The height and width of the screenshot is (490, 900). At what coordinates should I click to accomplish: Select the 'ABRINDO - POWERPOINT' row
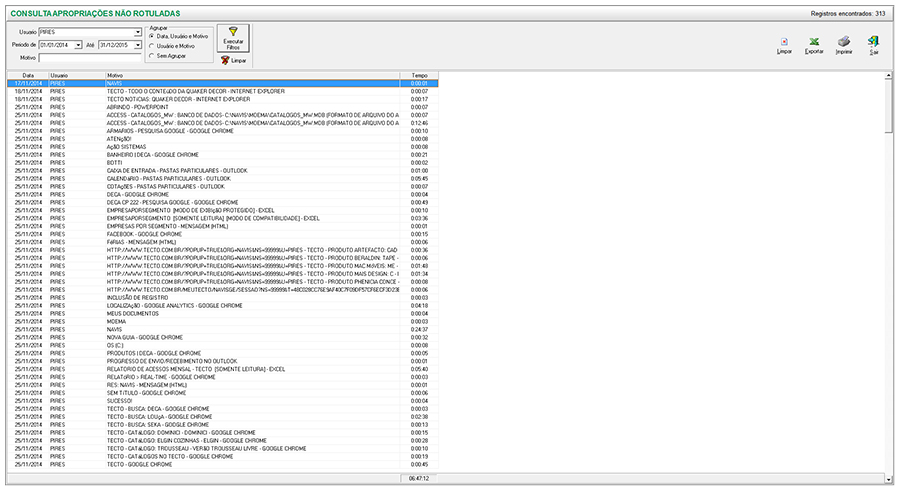coord(223,107)
